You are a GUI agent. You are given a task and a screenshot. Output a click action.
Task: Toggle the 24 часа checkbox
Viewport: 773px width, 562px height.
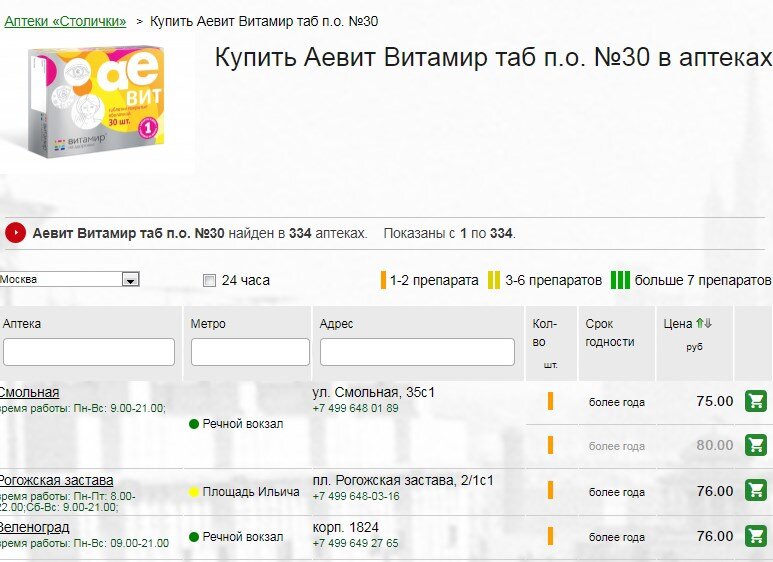coord(210,281)
